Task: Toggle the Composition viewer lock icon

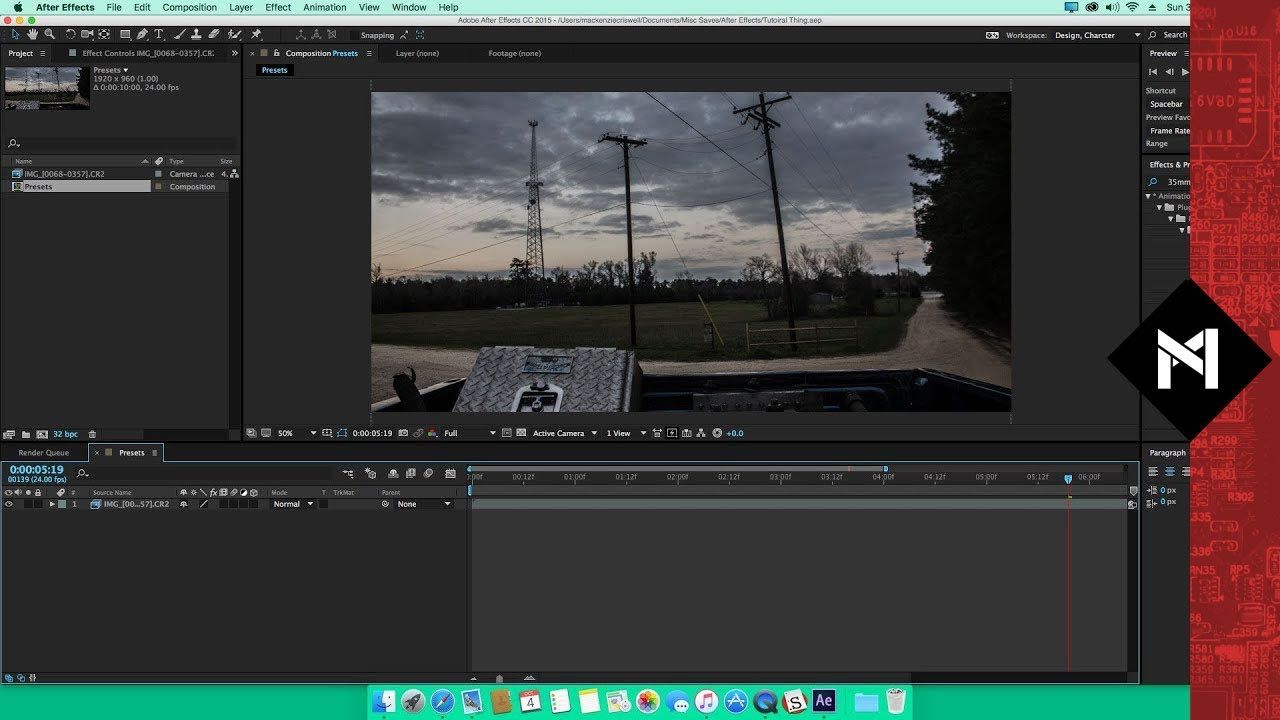Action: click(276, 53)
